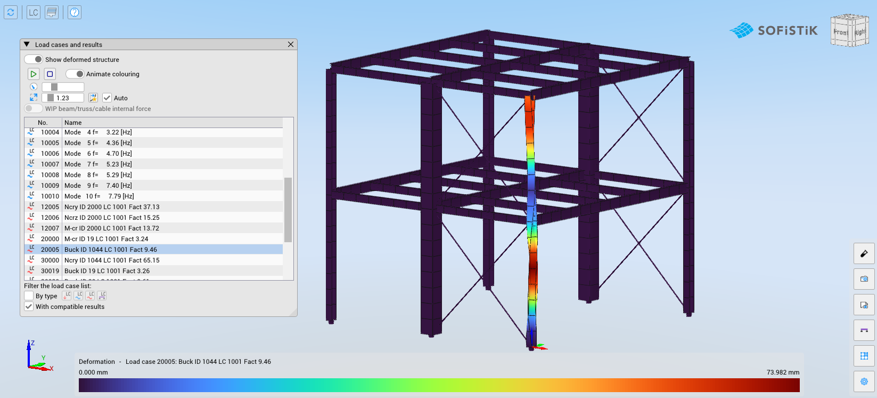Open the LC load case toolbar button
877x398 pixels.
click(x=34, y=12)
